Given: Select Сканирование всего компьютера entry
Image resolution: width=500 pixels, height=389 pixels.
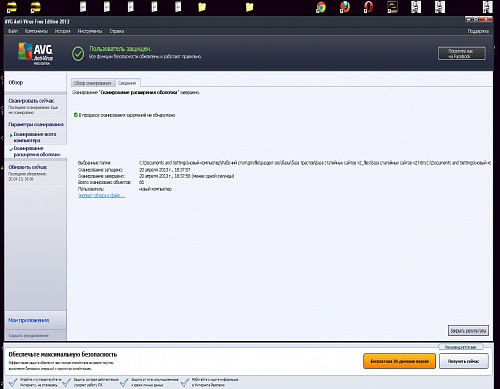Looking at the screenshot, I should click(x=35, y=137).
